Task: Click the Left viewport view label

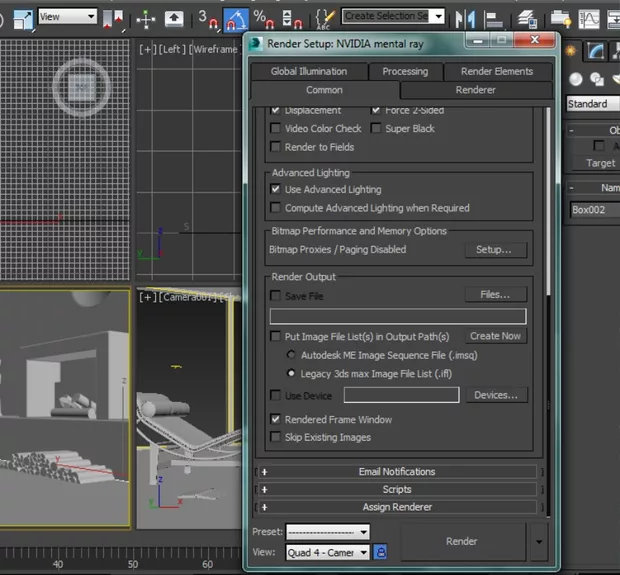Action: [172, 49]
